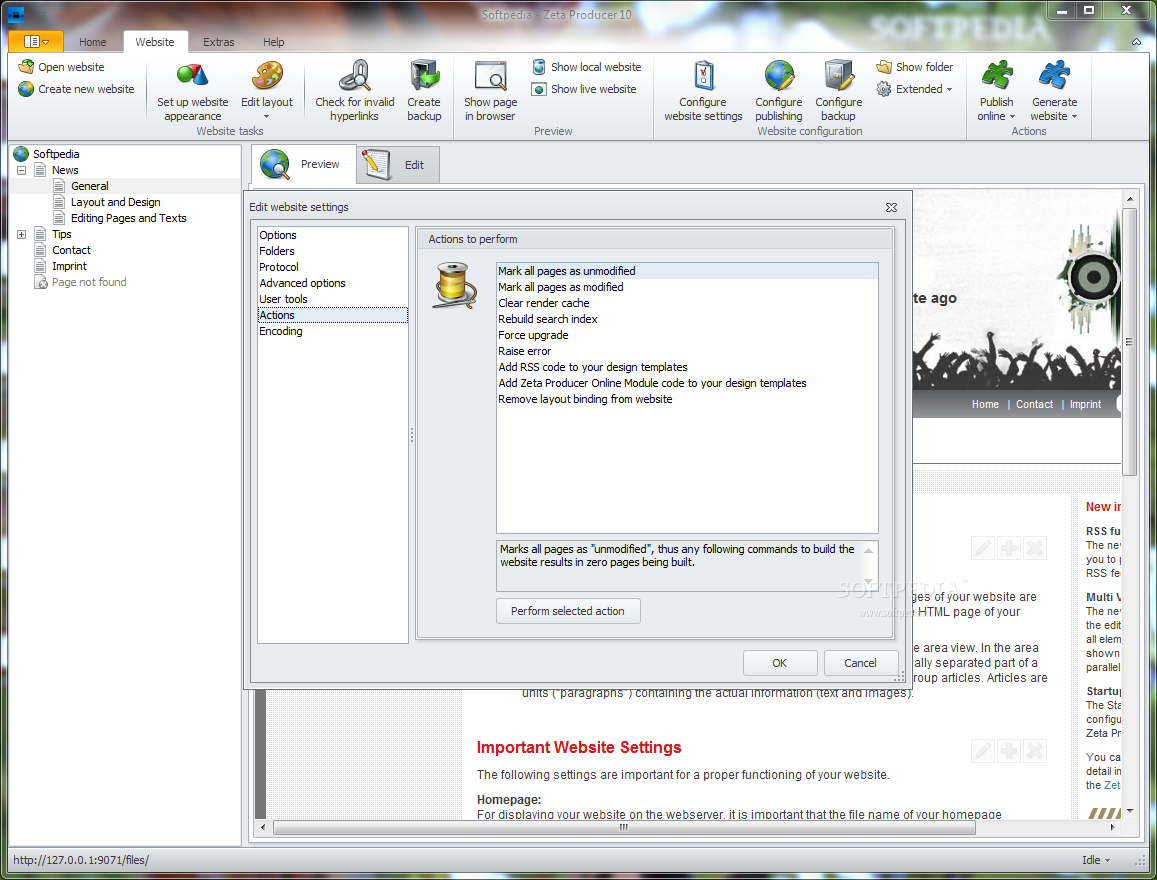This screenshot has width=1157, height=880.
Task: Confirm dialog with OK button
Action: pyautogui.click(x=779, y=663)
